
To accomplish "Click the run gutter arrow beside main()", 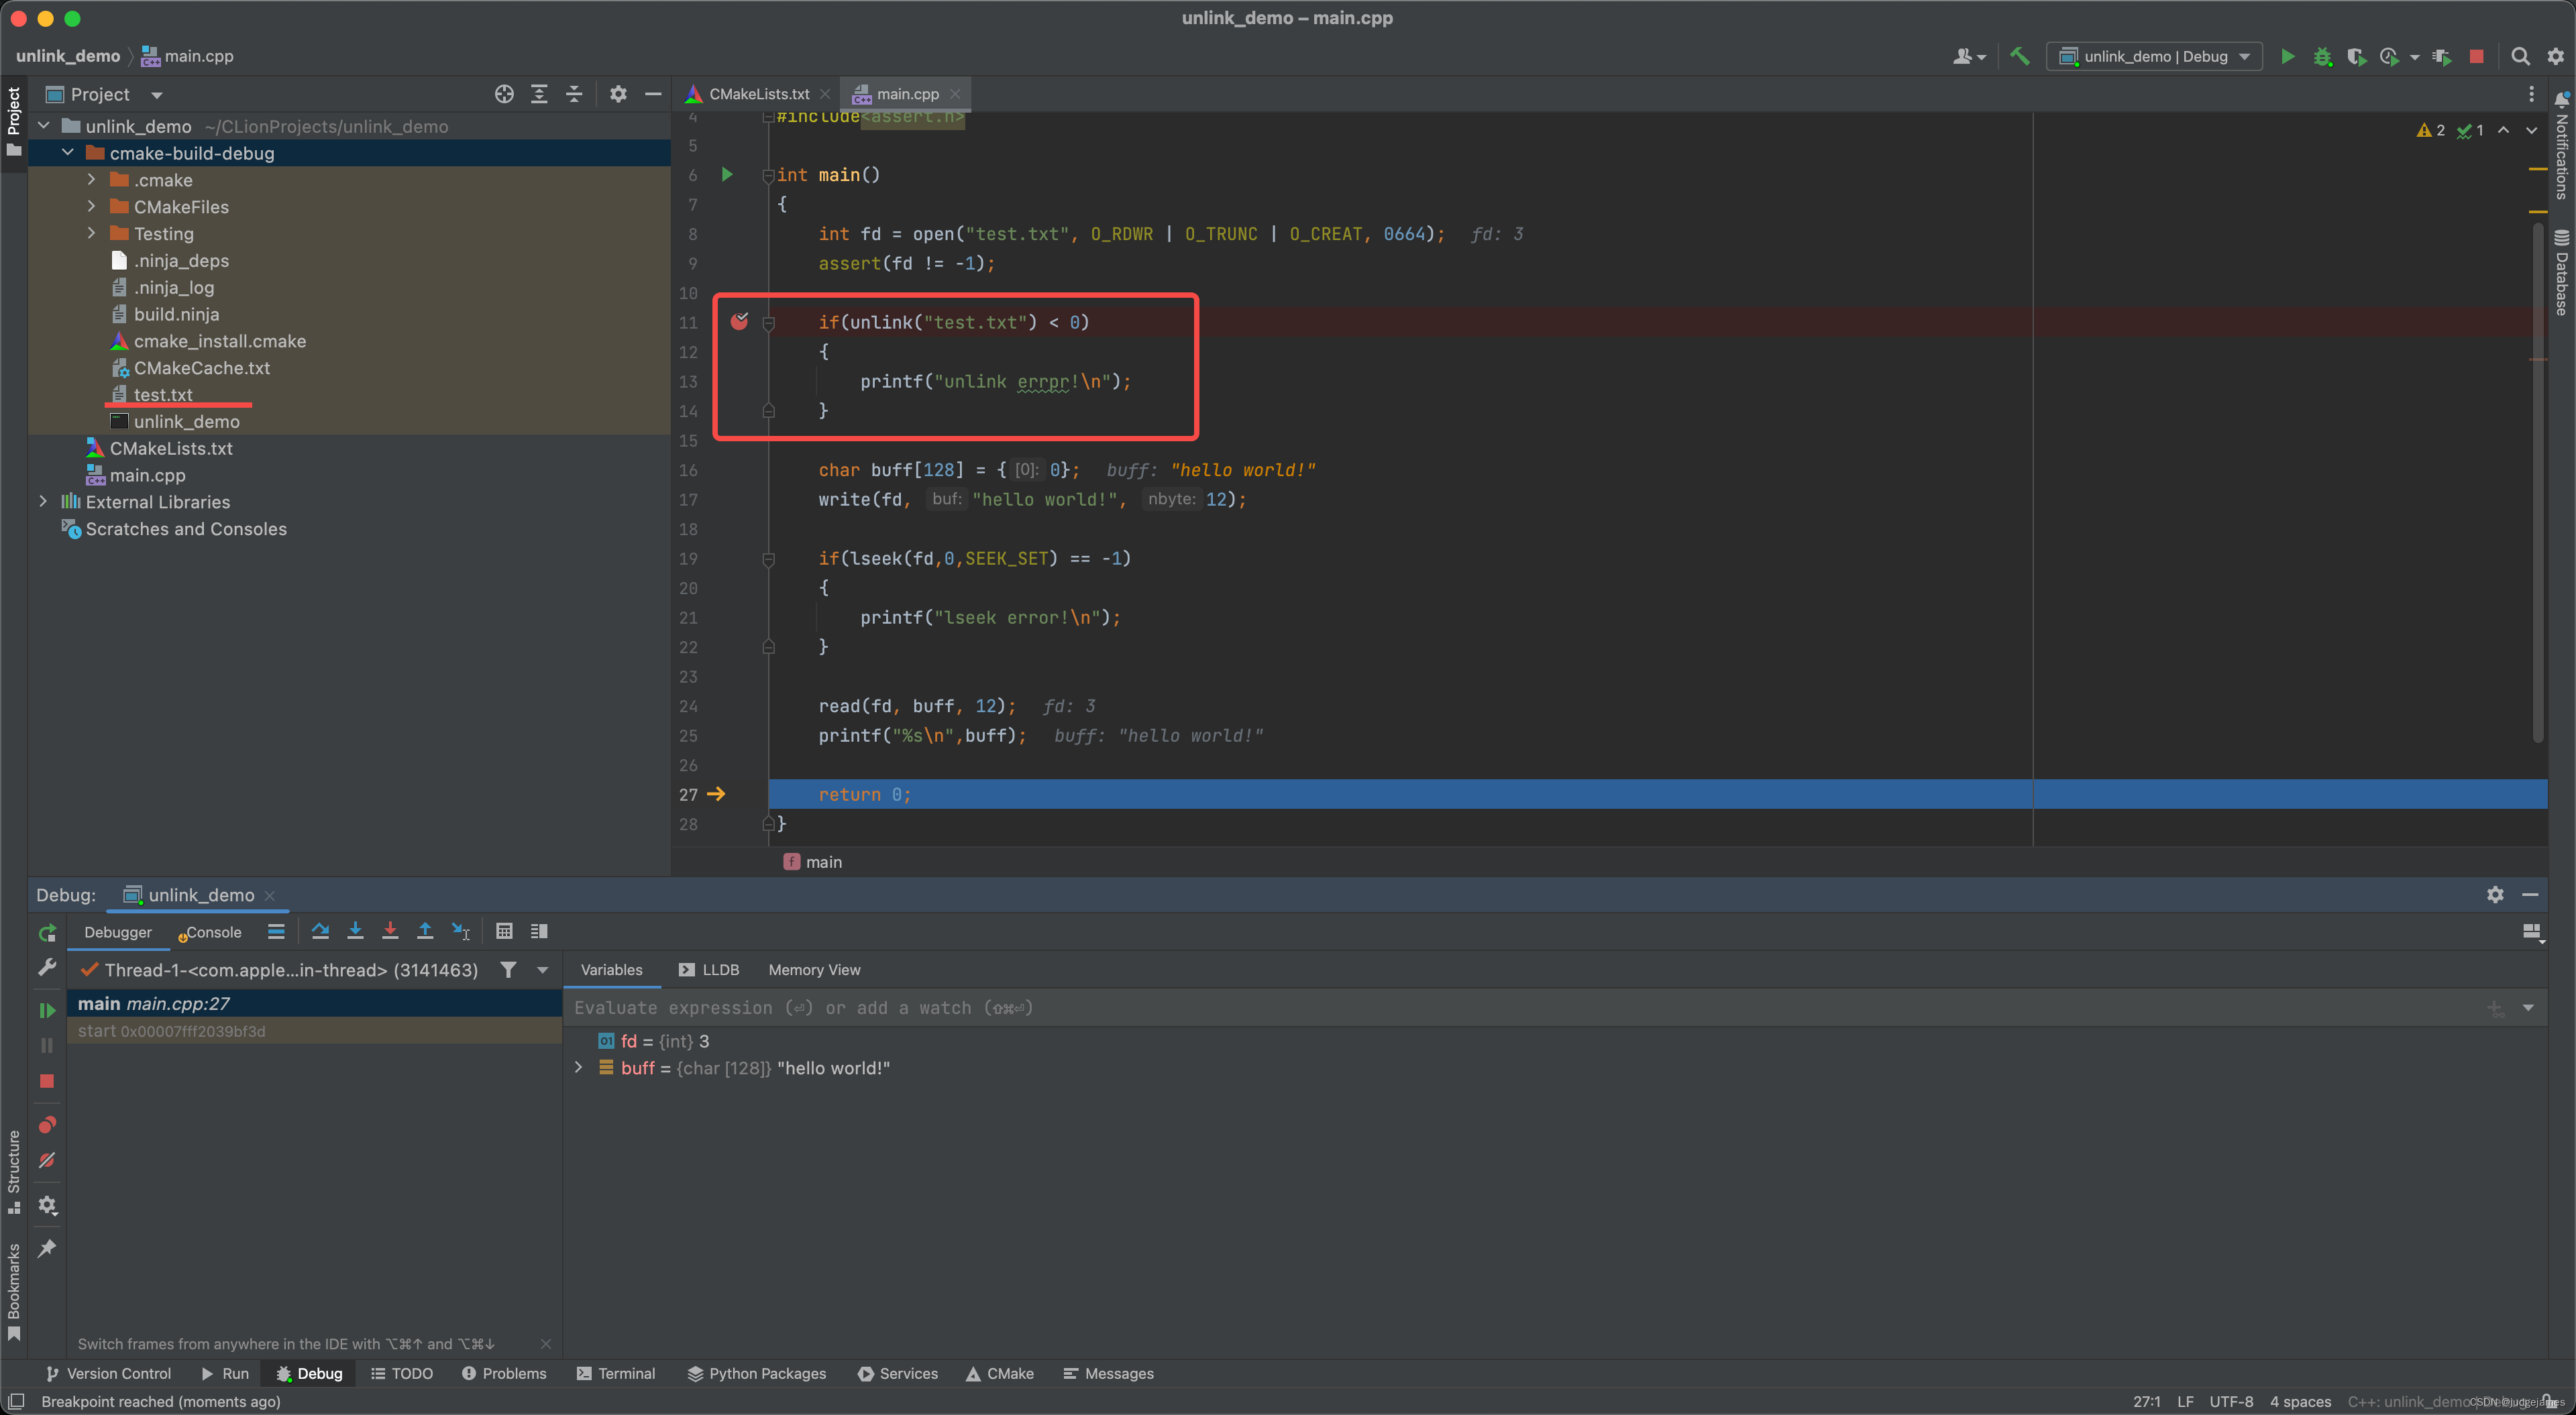I will (x=727, y=175).
